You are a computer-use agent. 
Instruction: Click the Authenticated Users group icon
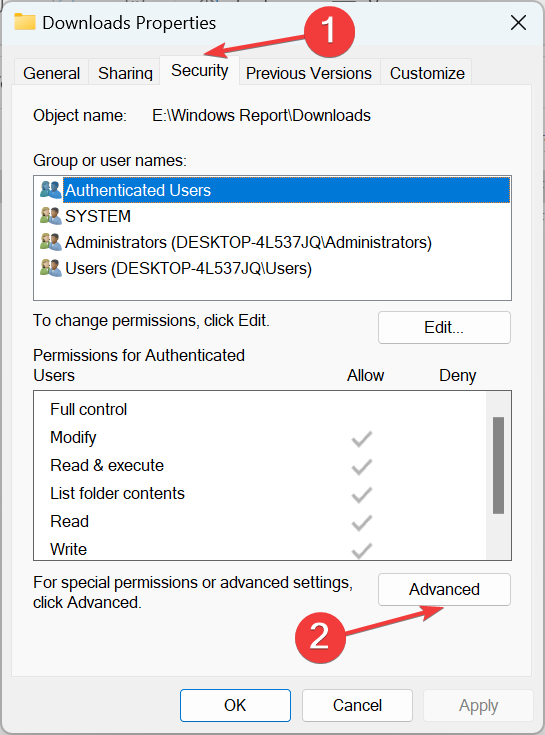(51, 190)
